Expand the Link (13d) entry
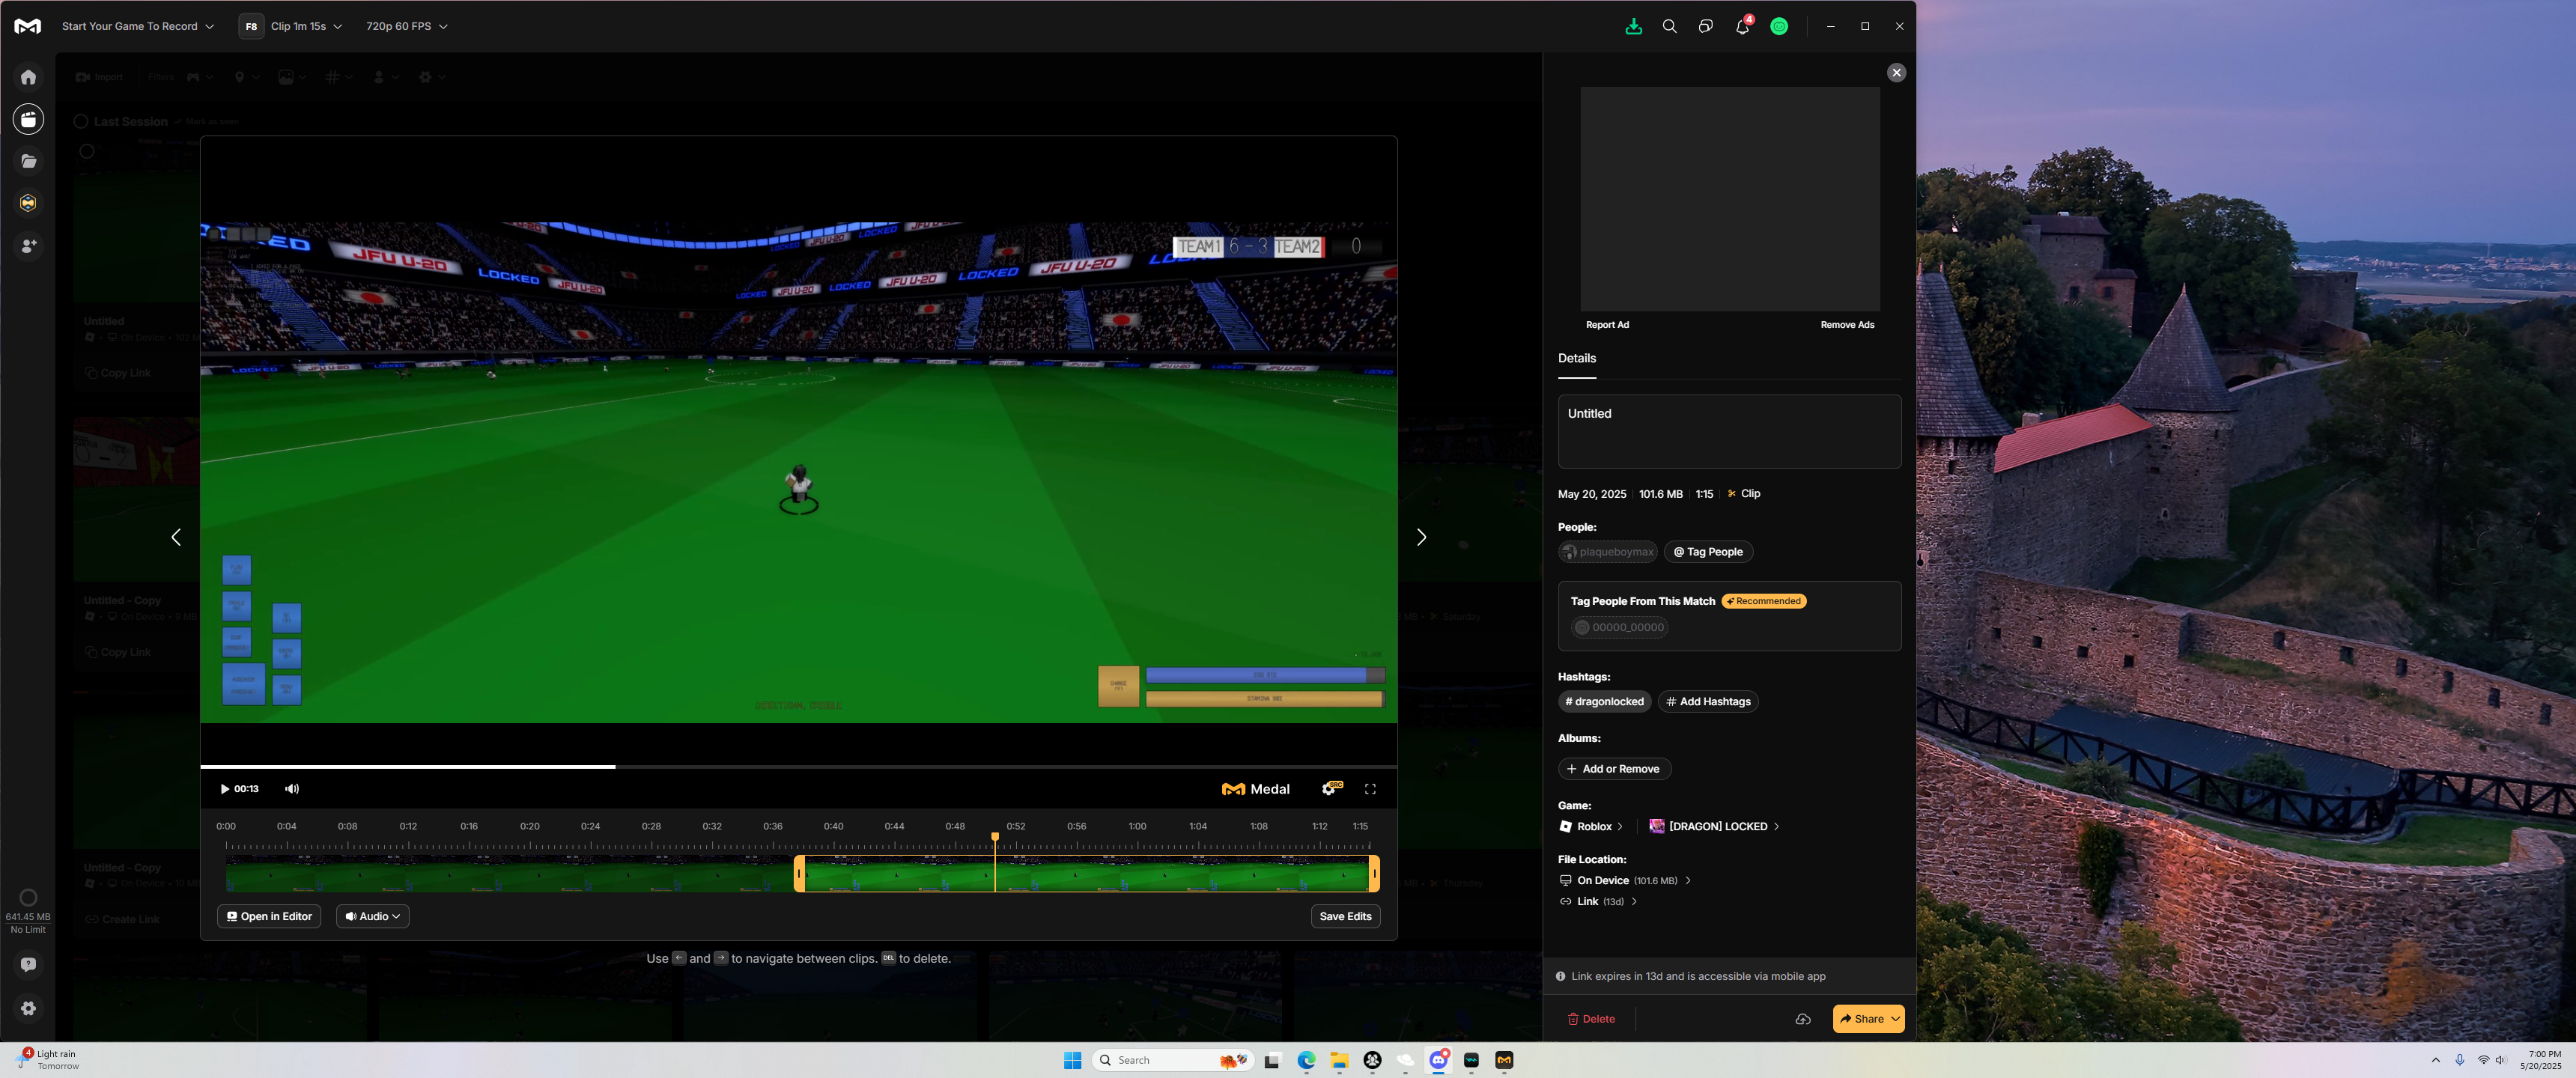 coord(1598,902)
